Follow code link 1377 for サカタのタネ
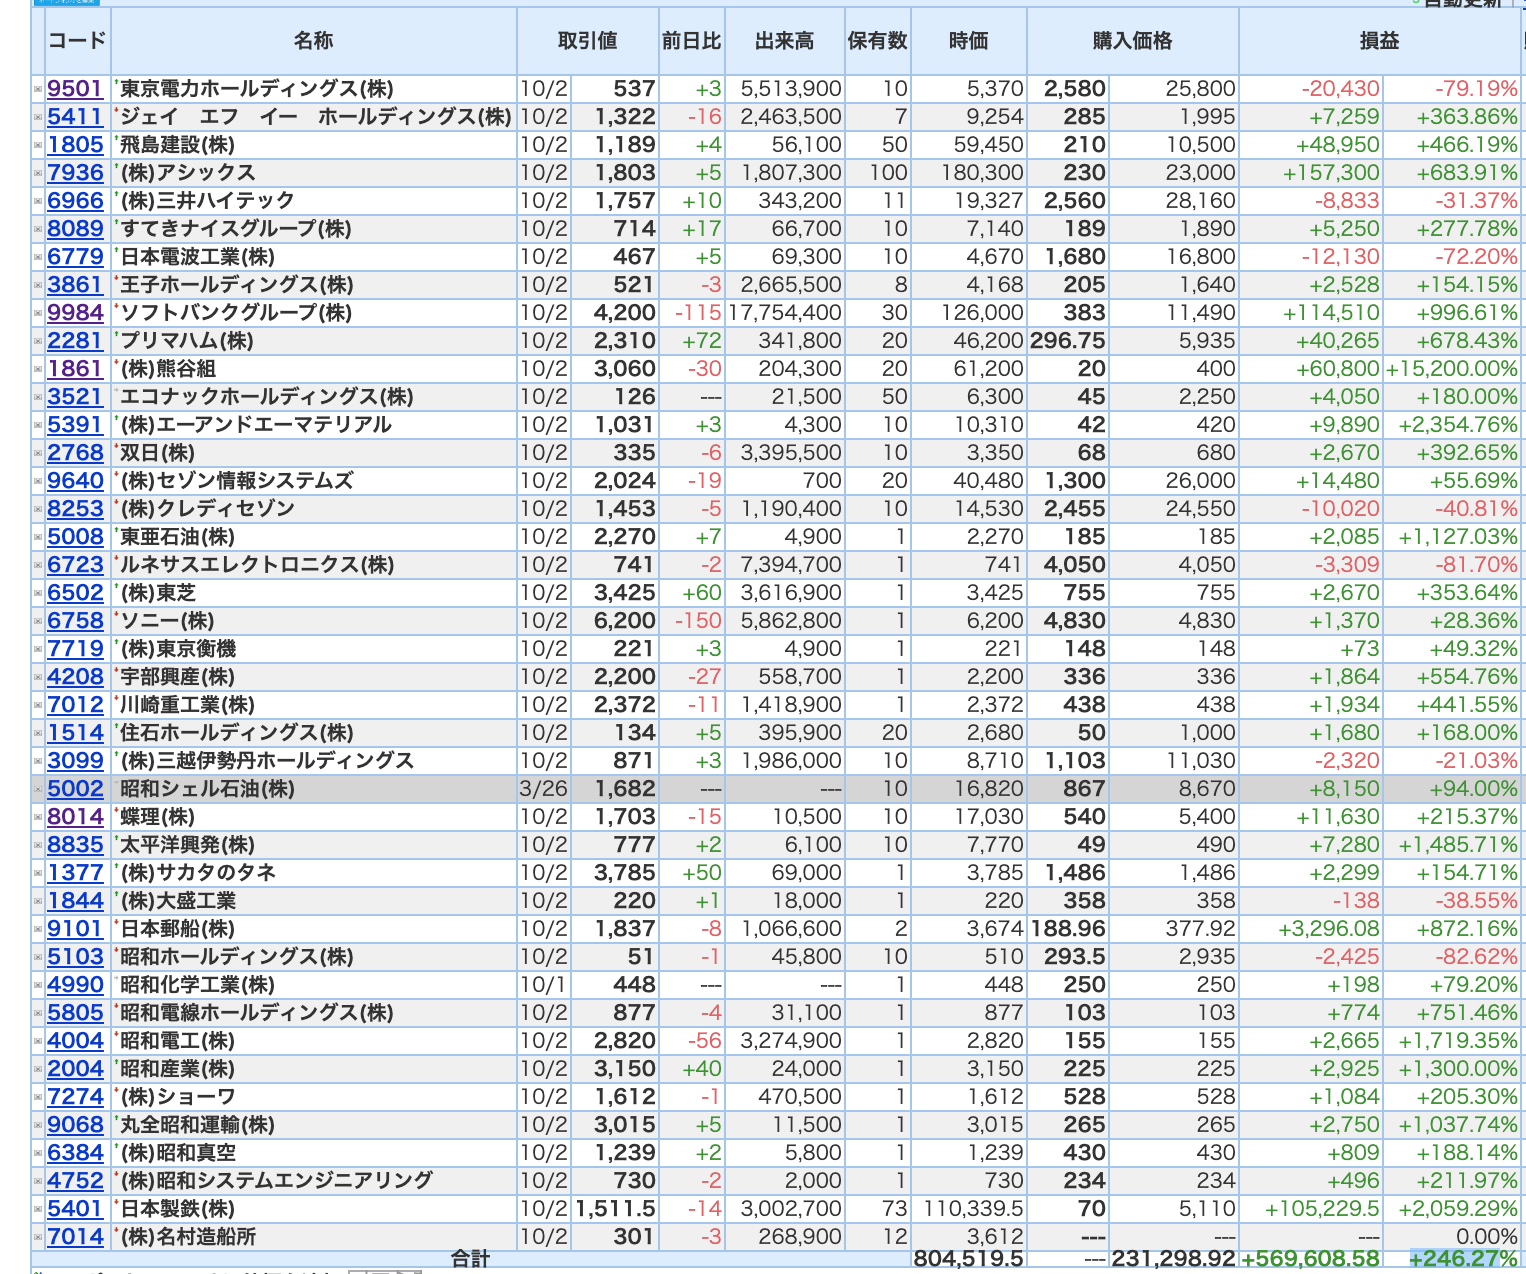This screenshot has width=1526, height=1274. [x=75, y=873]
